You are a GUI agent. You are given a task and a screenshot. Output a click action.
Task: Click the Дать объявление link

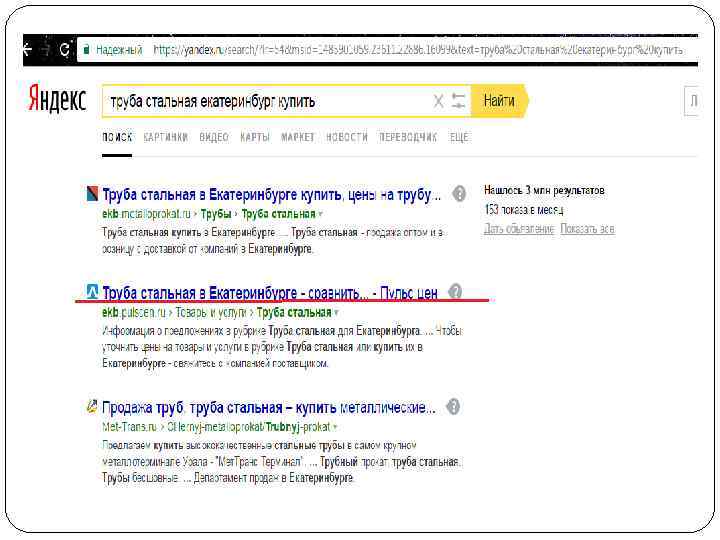(x=519, y=229)
